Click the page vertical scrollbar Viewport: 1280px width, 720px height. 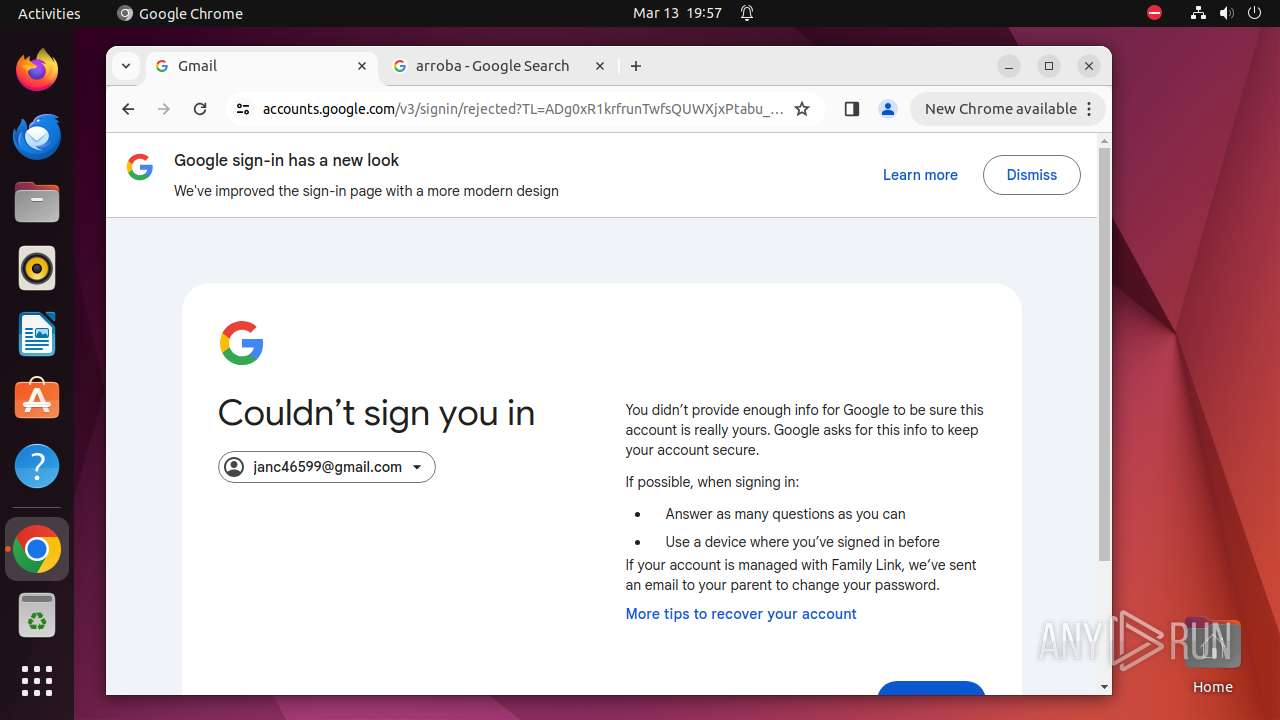tap(1104, 354)
